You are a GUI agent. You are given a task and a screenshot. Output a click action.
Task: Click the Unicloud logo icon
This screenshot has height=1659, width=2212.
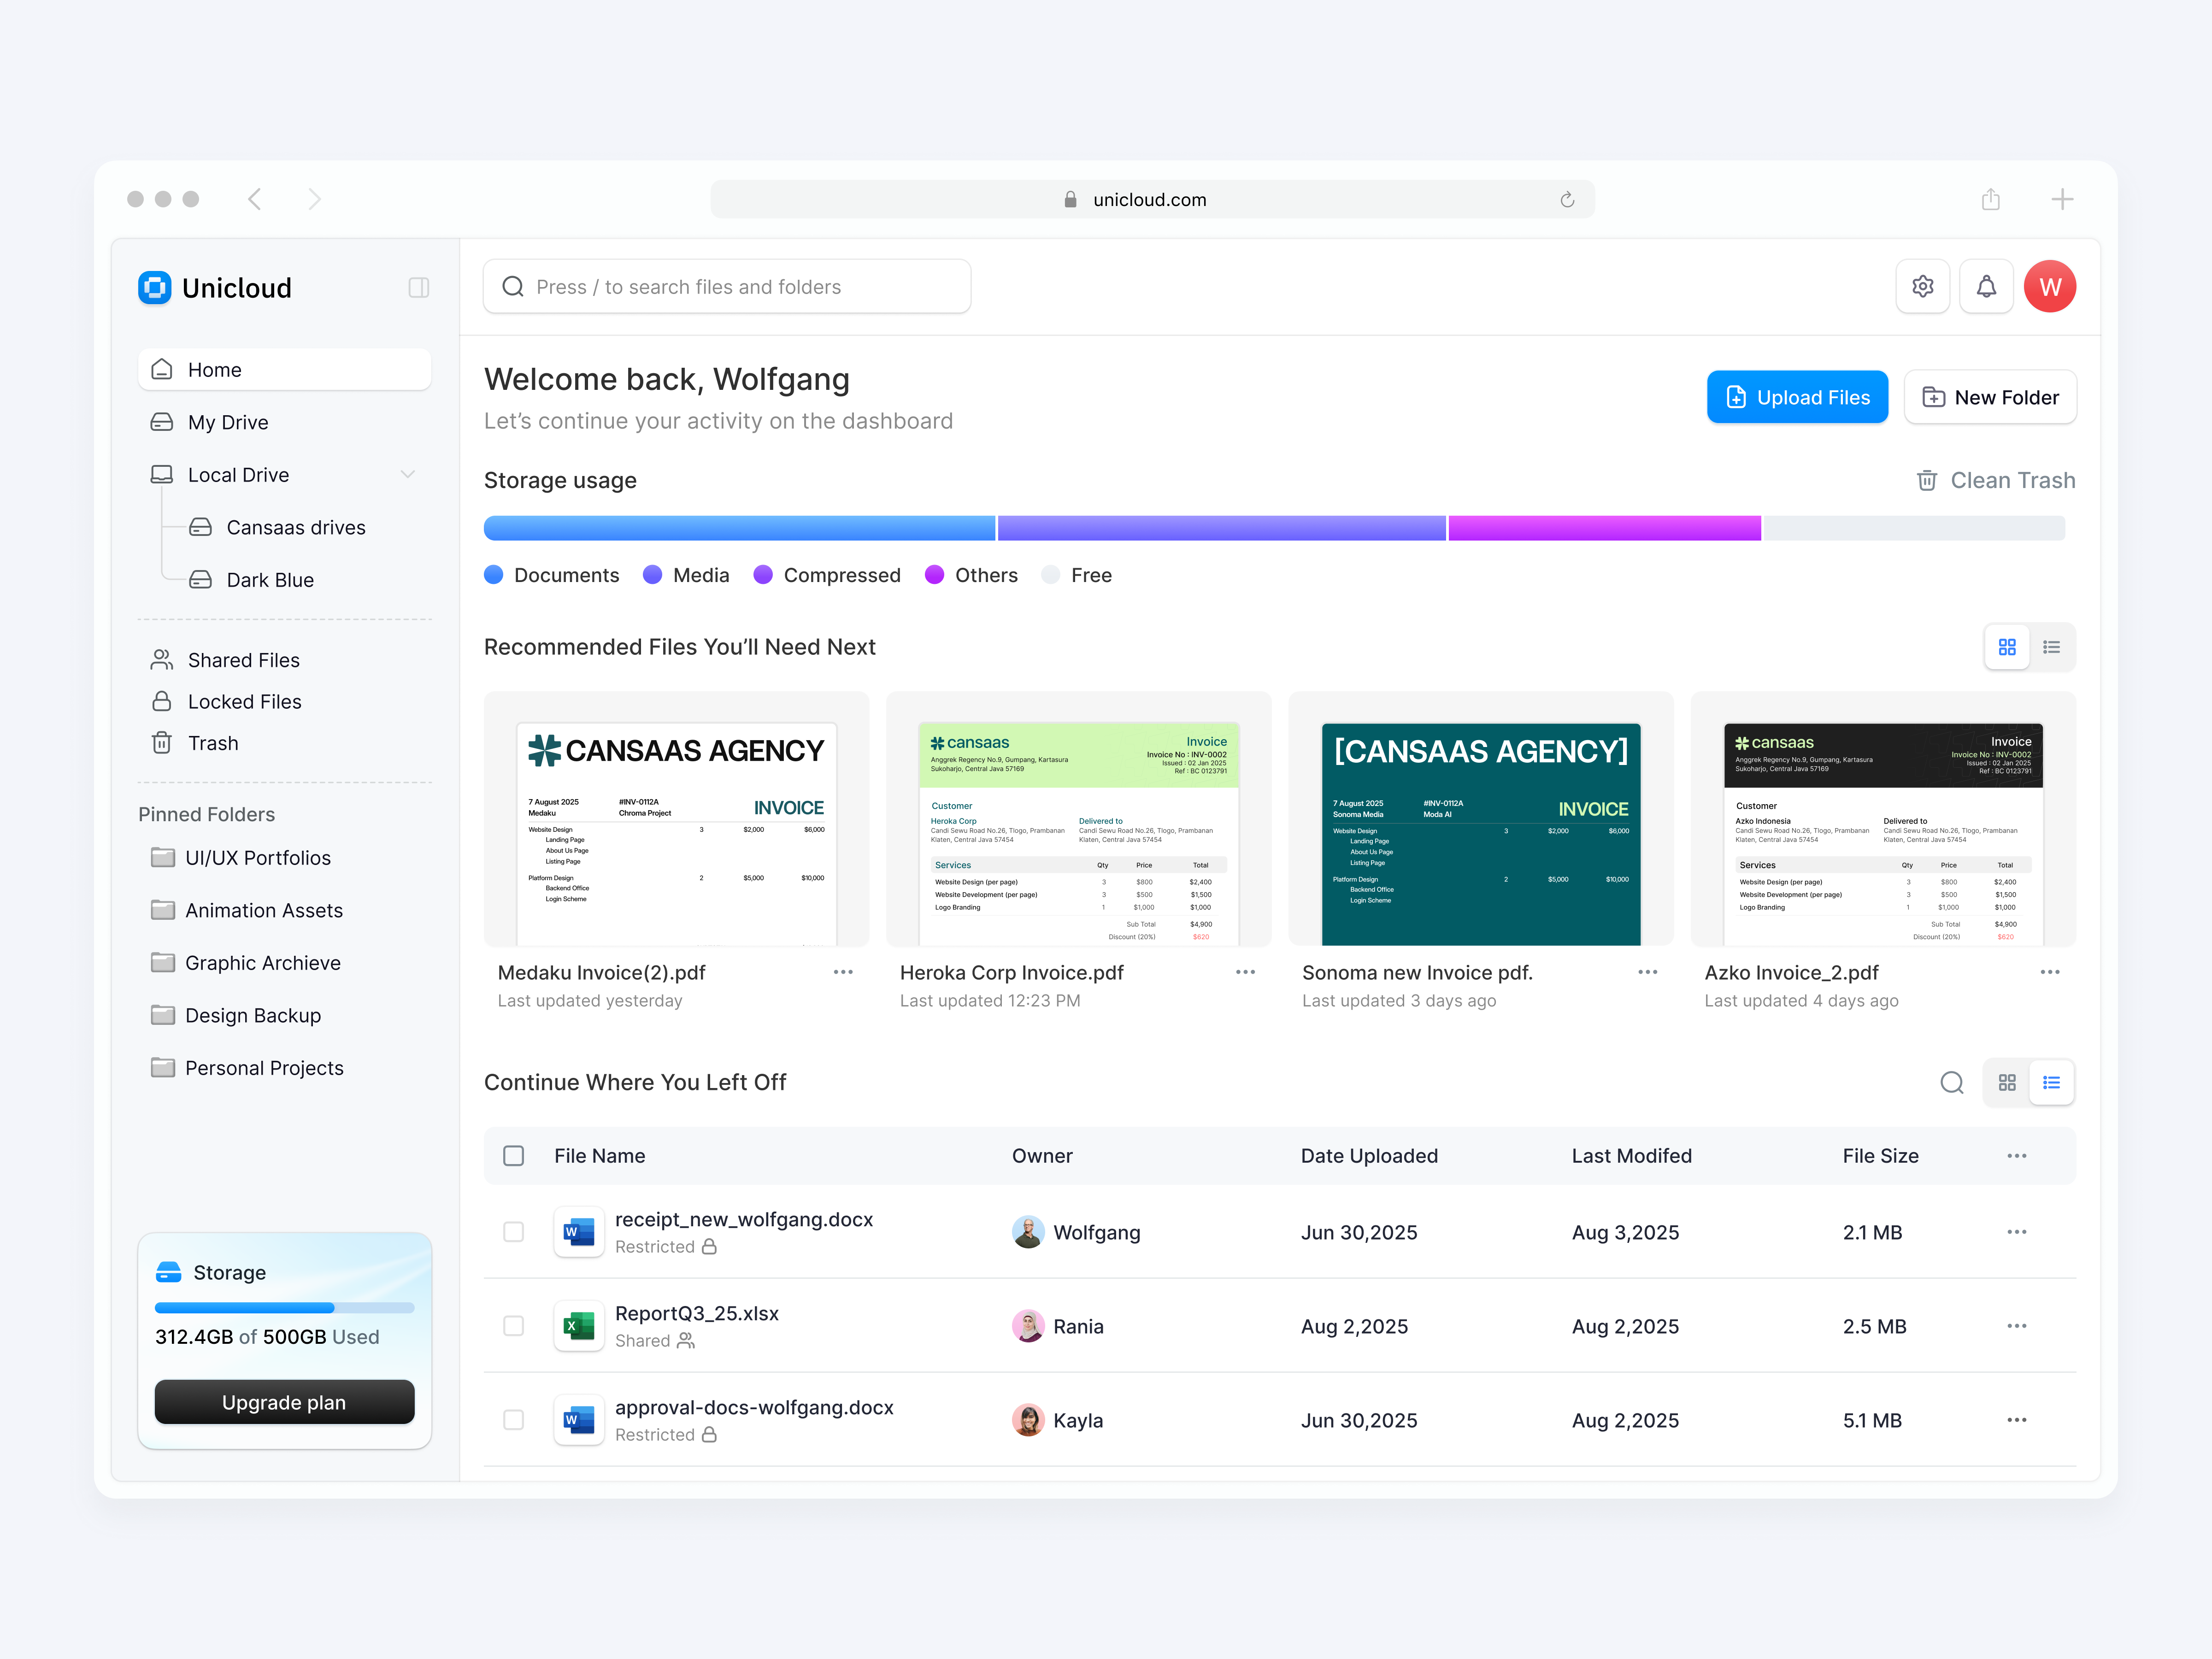(154, 287)
